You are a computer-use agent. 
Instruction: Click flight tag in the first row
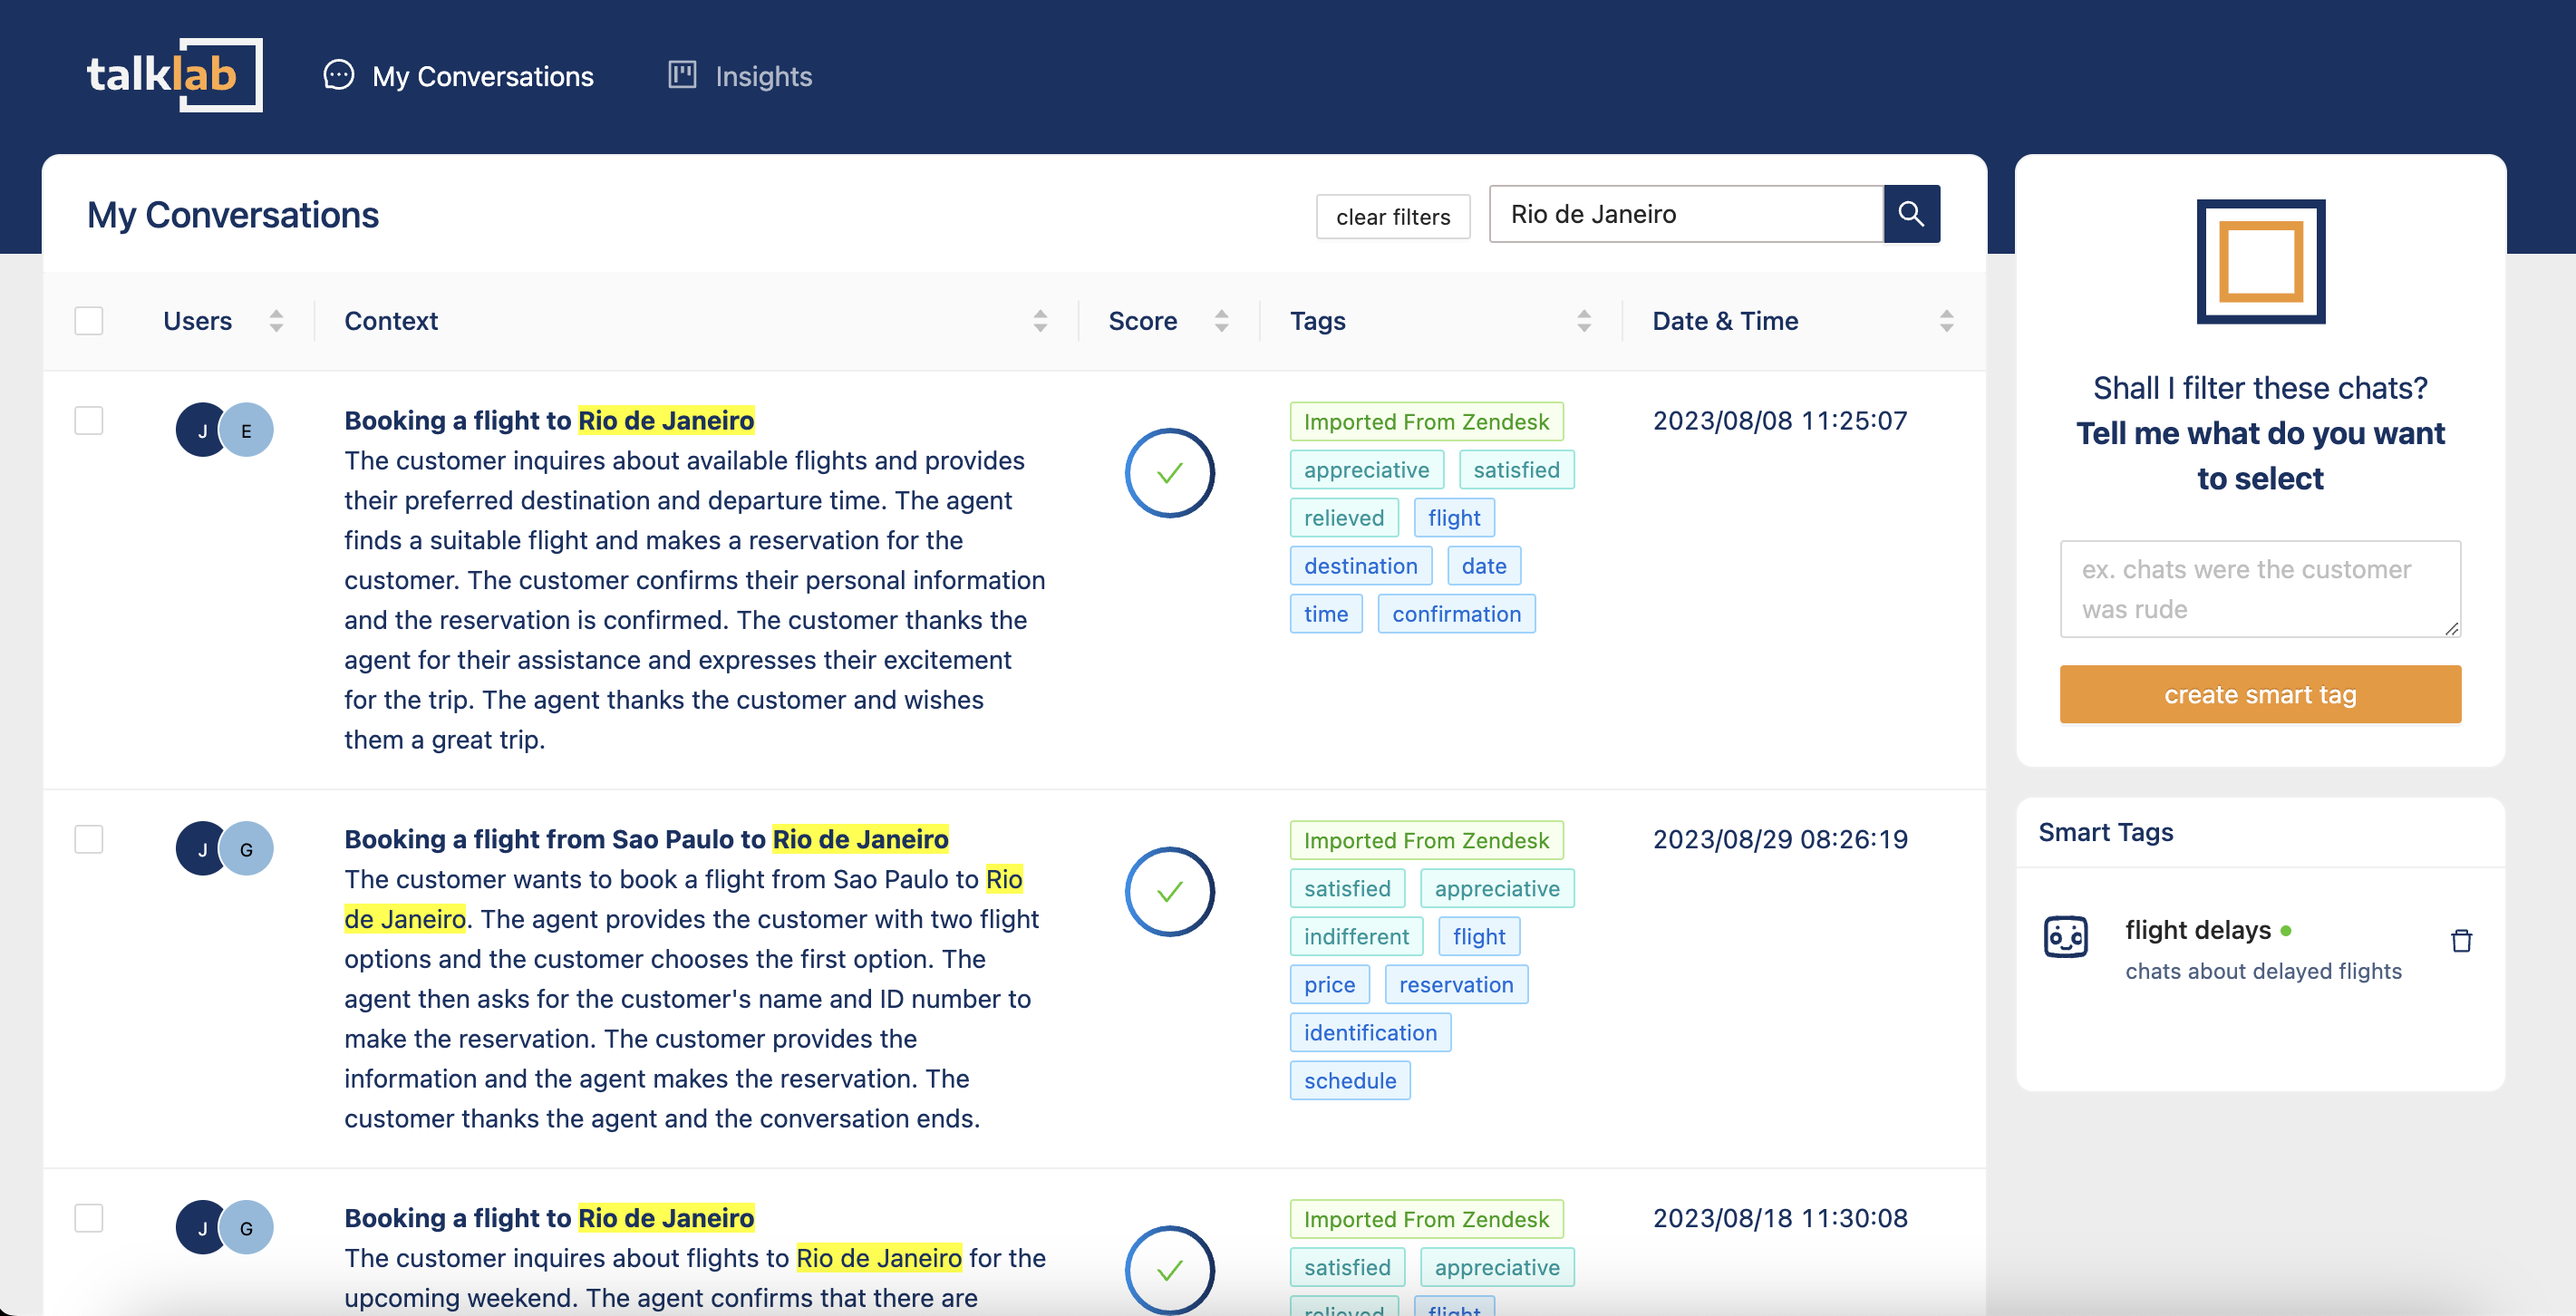tap(1454, 518)
